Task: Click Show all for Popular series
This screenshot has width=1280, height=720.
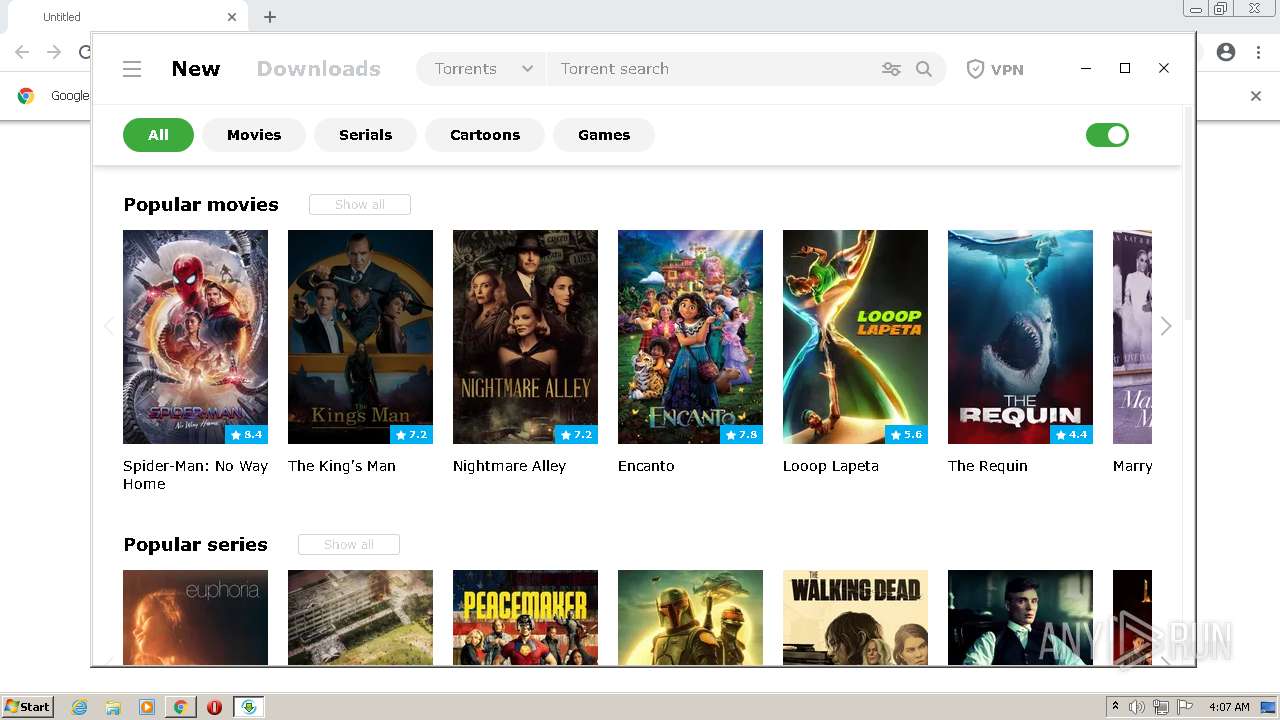Action: tap(349, 545)
